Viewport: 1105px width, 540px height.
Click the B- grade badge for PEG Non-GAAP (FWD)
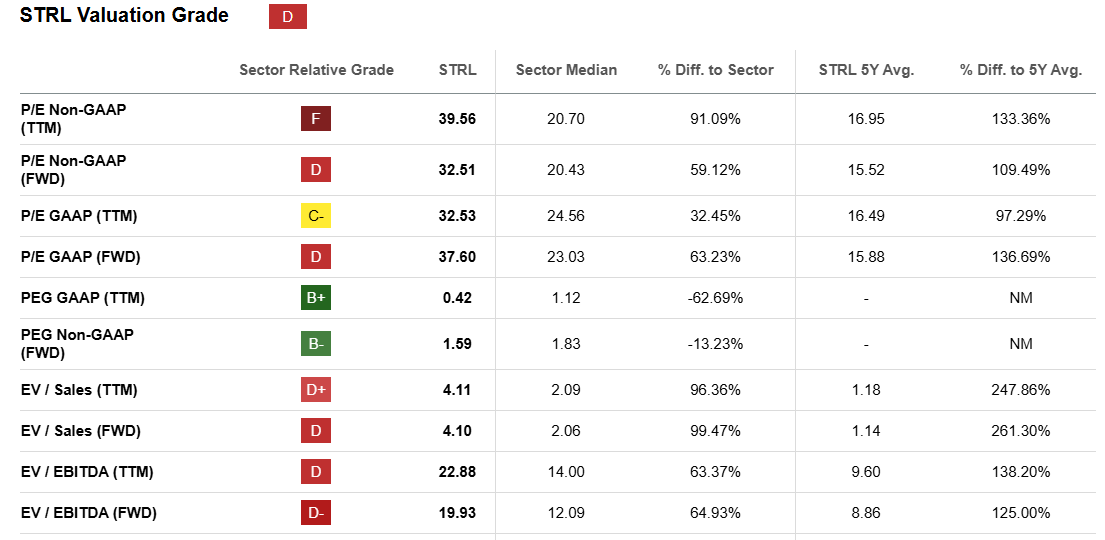316,344
